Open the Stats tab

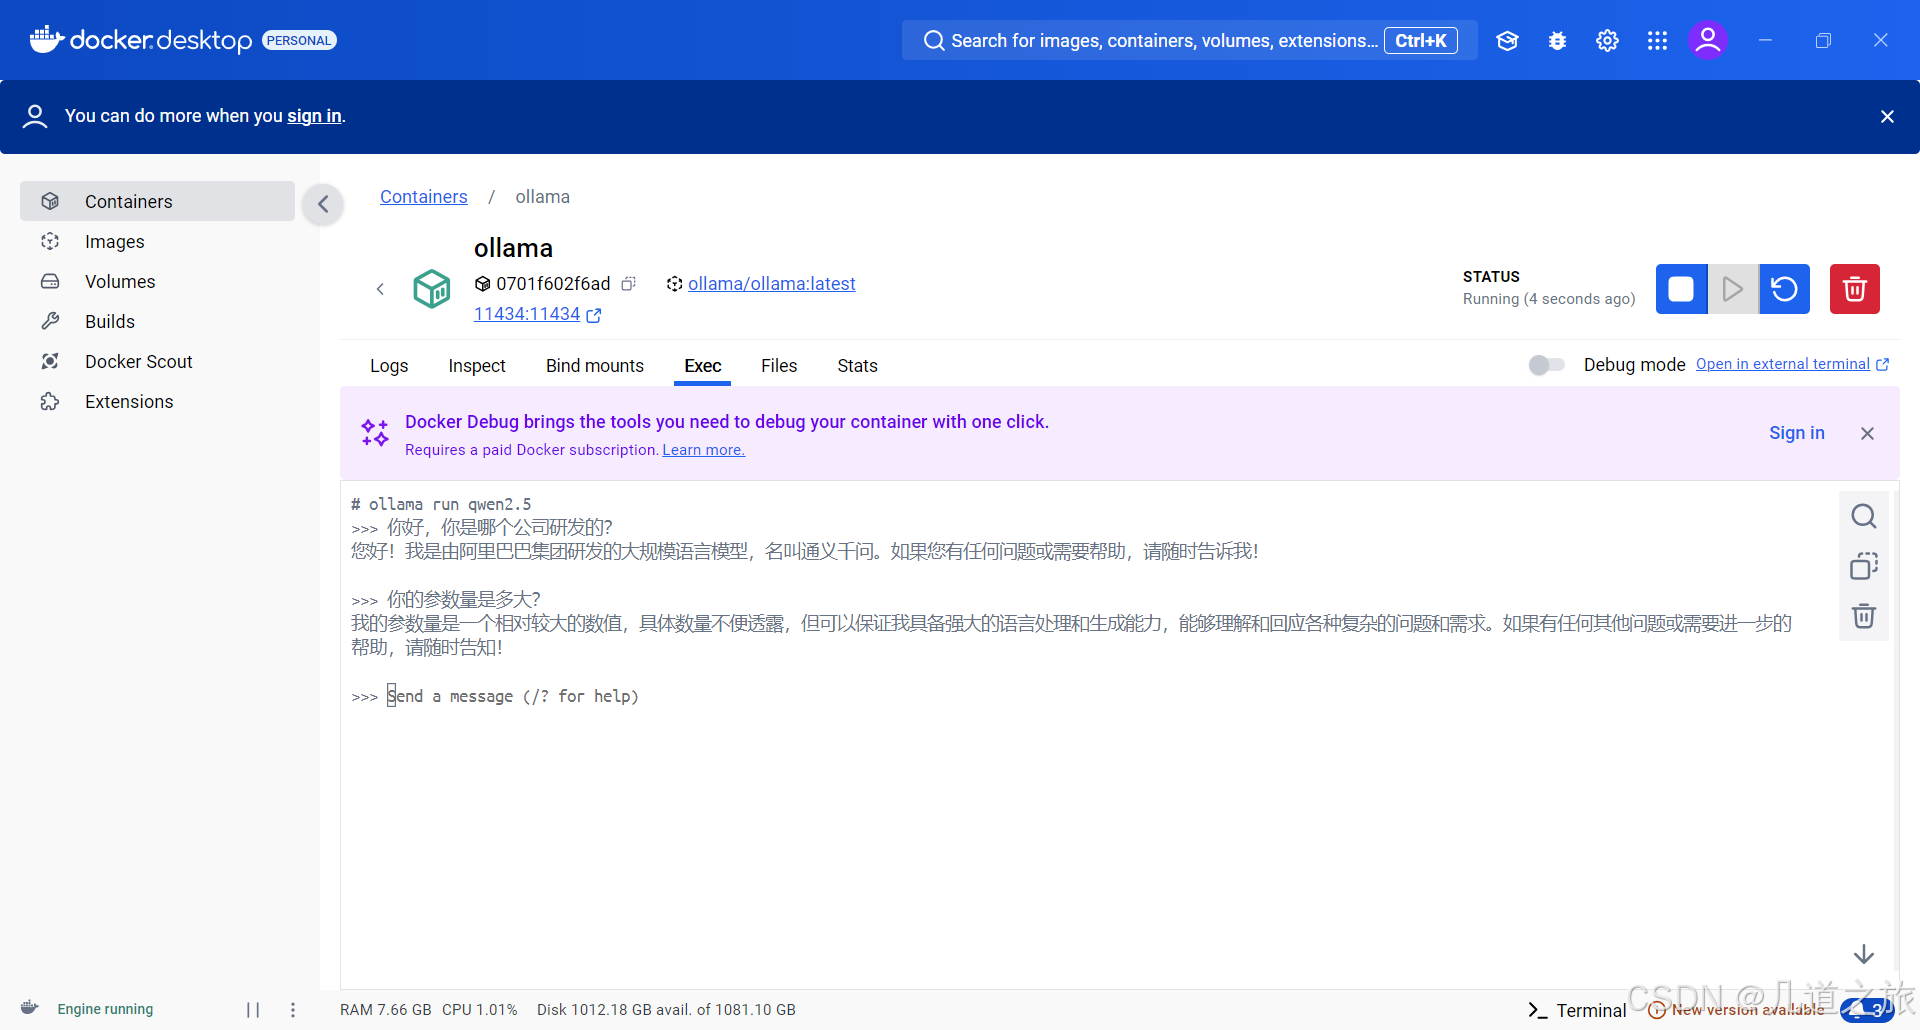[x=857, y=366]
